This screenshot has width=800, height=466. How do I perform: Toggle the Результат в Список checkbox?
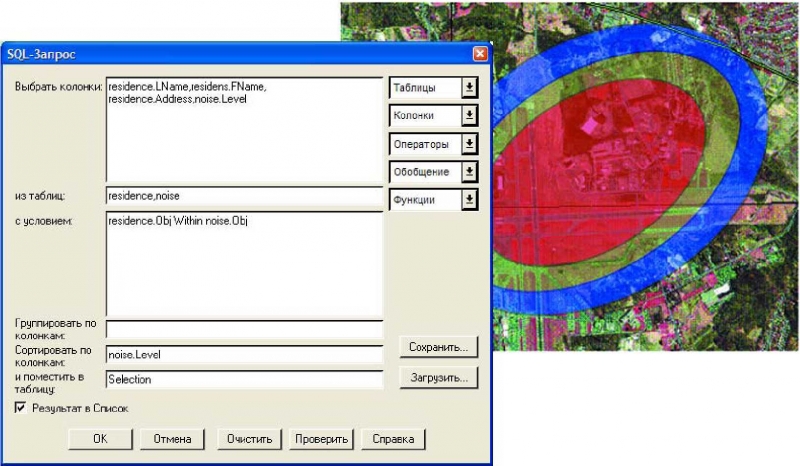coord(20,407)
